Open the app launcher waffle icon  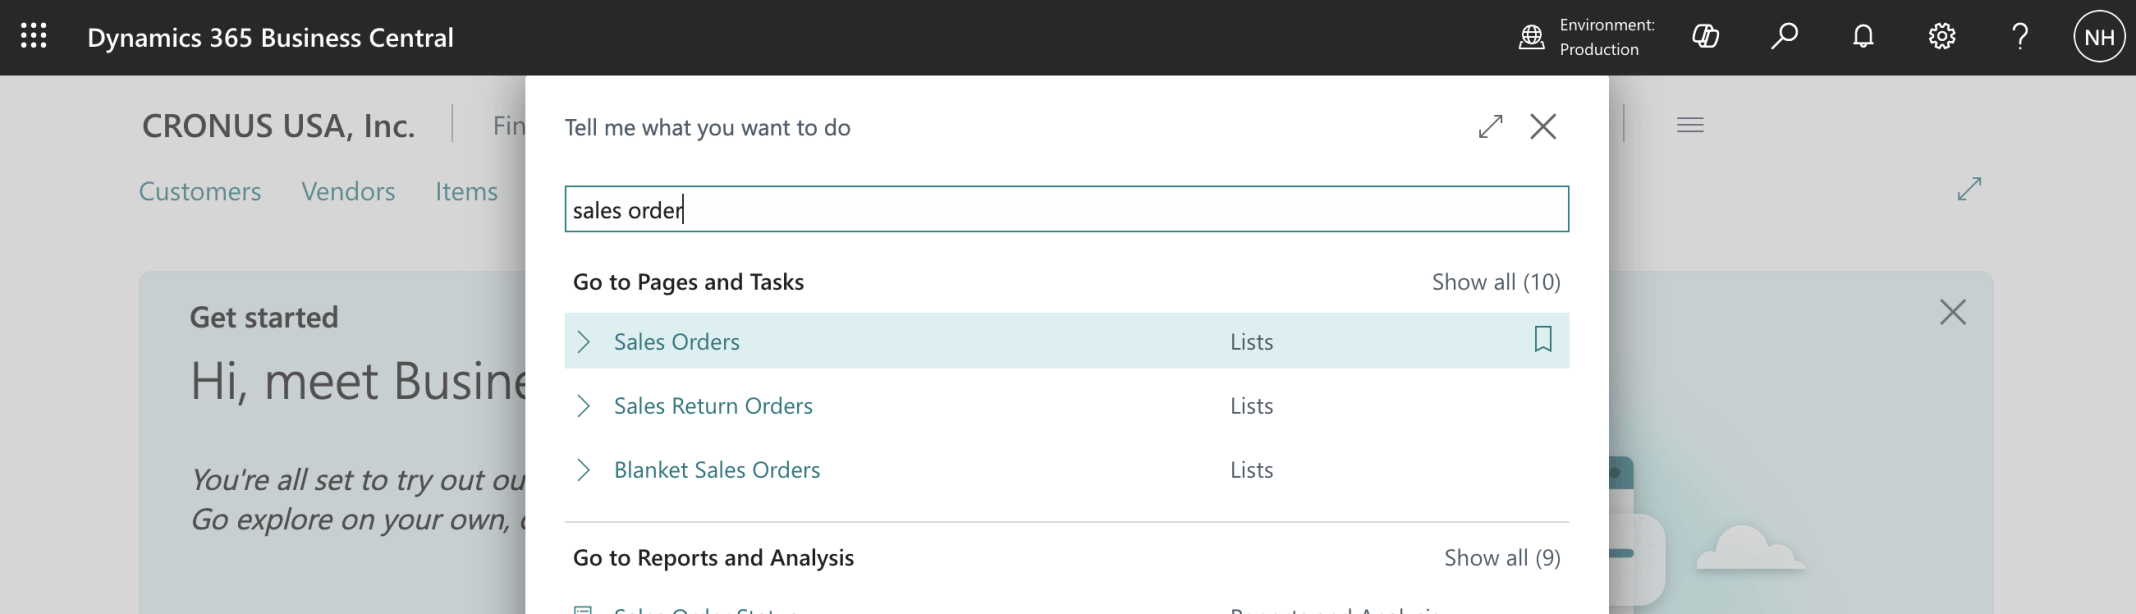[34, 37]
